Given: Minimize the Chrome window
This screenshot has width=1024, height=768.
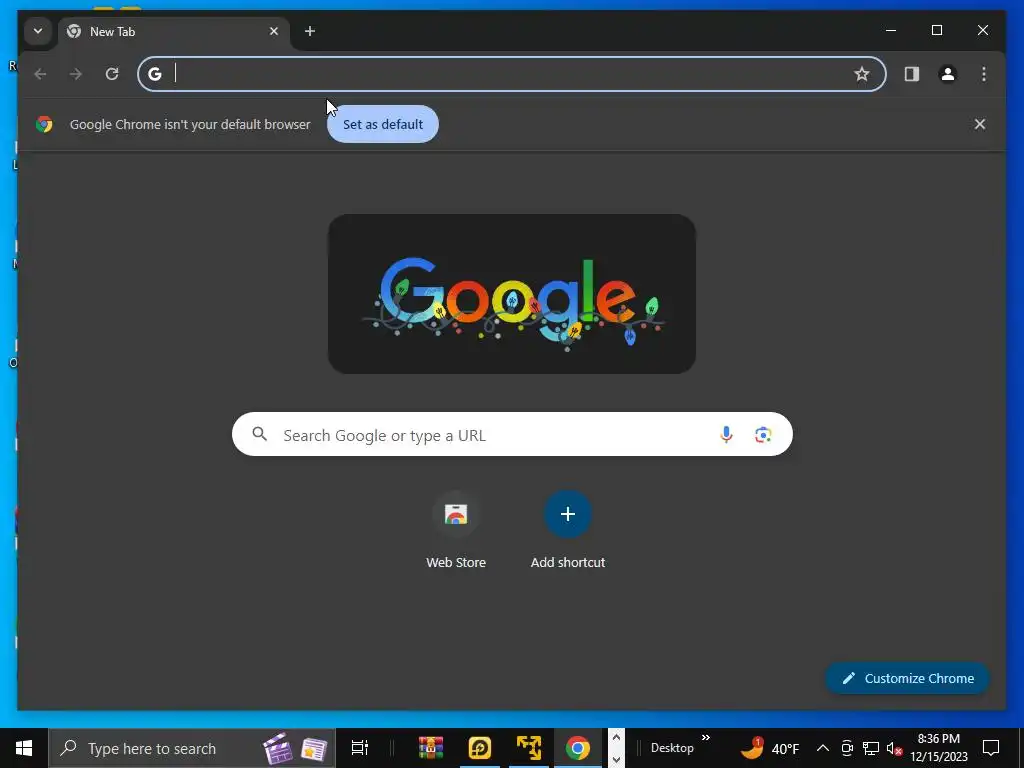Looking at the screenshot, I should [x=891, y=30].
